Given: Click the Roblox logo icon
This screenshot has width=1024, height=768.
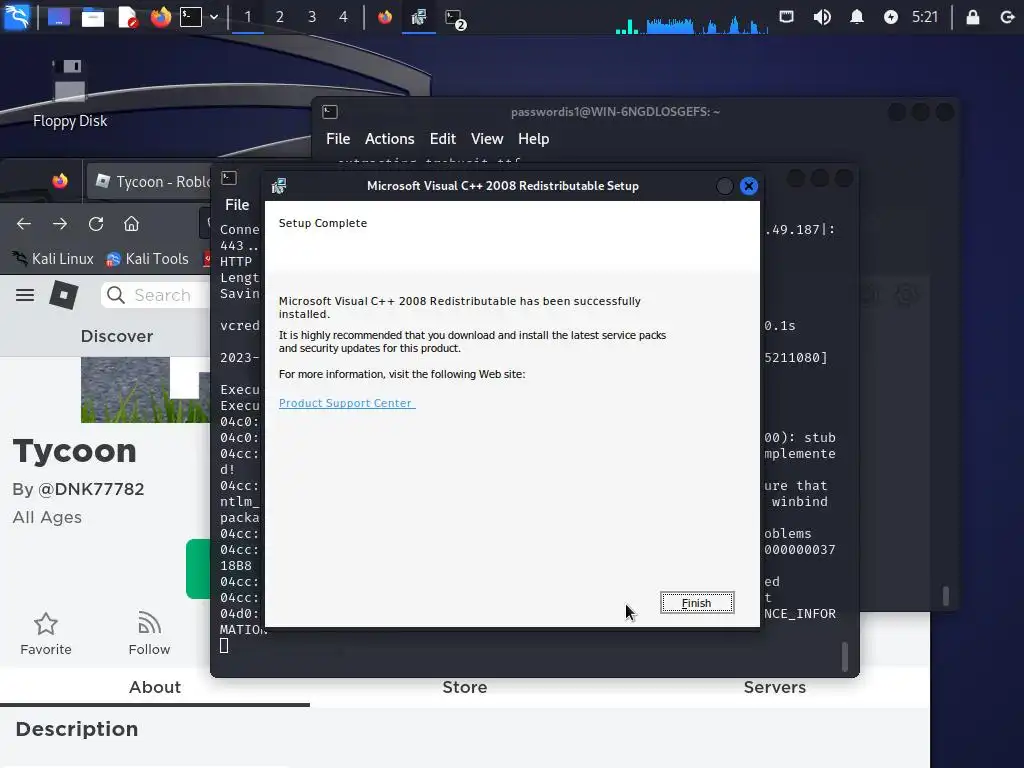Looking at the screenshot, I should coord(64,295).
